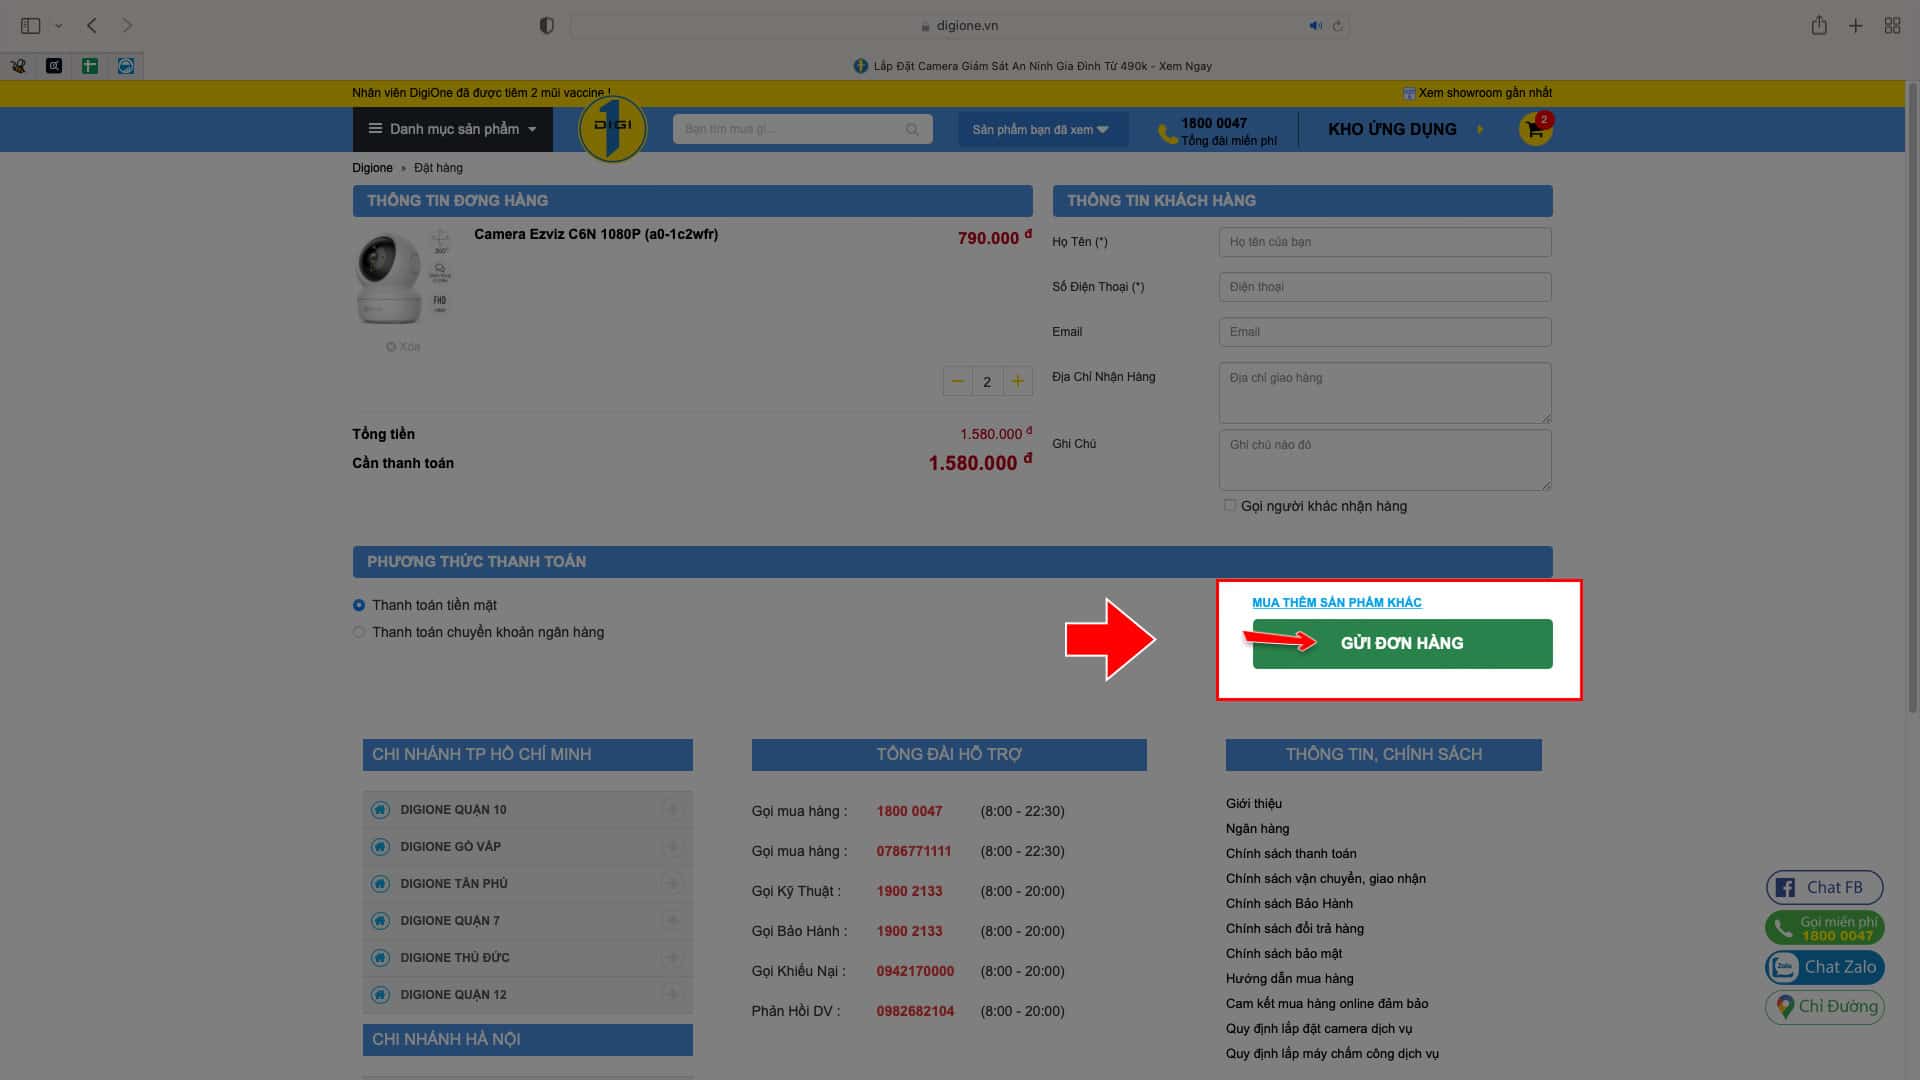Open Chat FB widget
Image resolution: width=1920 pixels, height=1080 pixels.
click(x=1824, y=887)
